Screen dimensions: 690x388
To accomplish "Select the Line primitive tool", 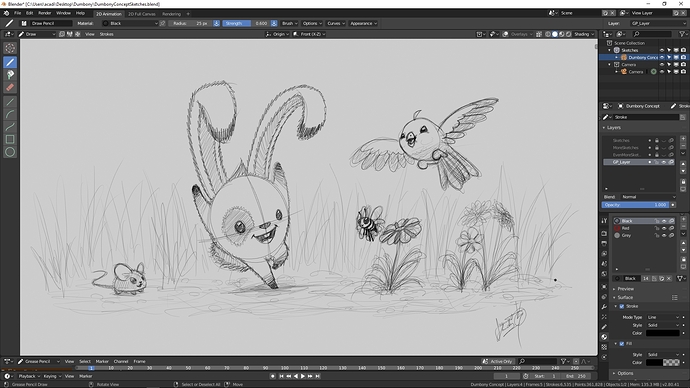I will tap(10, 102).
